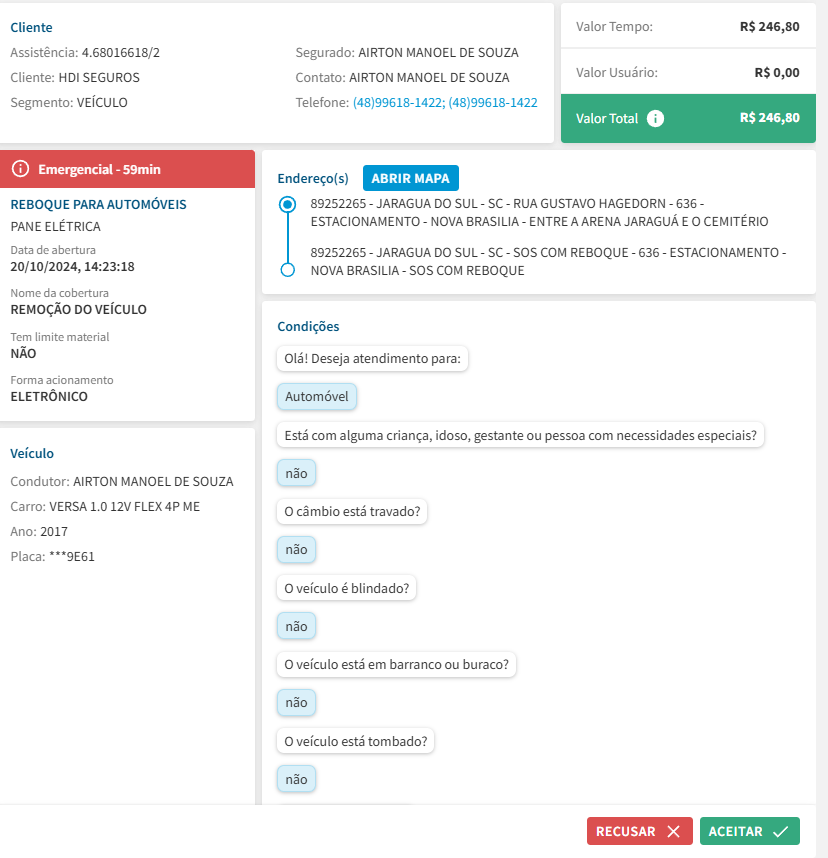Click the 'não' answer under câmbio travado
This screenshot has height=858, width=828.
(296, 549)
